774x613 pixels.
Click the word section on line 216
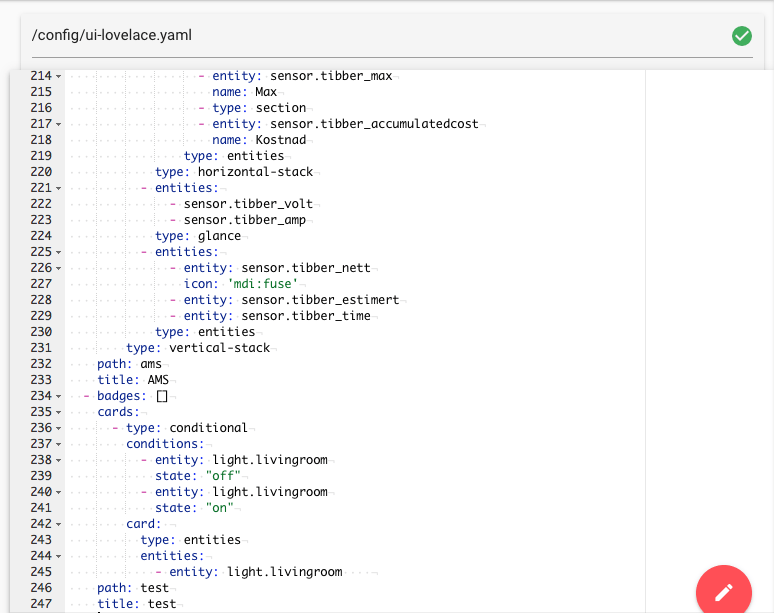coord(281,108)
